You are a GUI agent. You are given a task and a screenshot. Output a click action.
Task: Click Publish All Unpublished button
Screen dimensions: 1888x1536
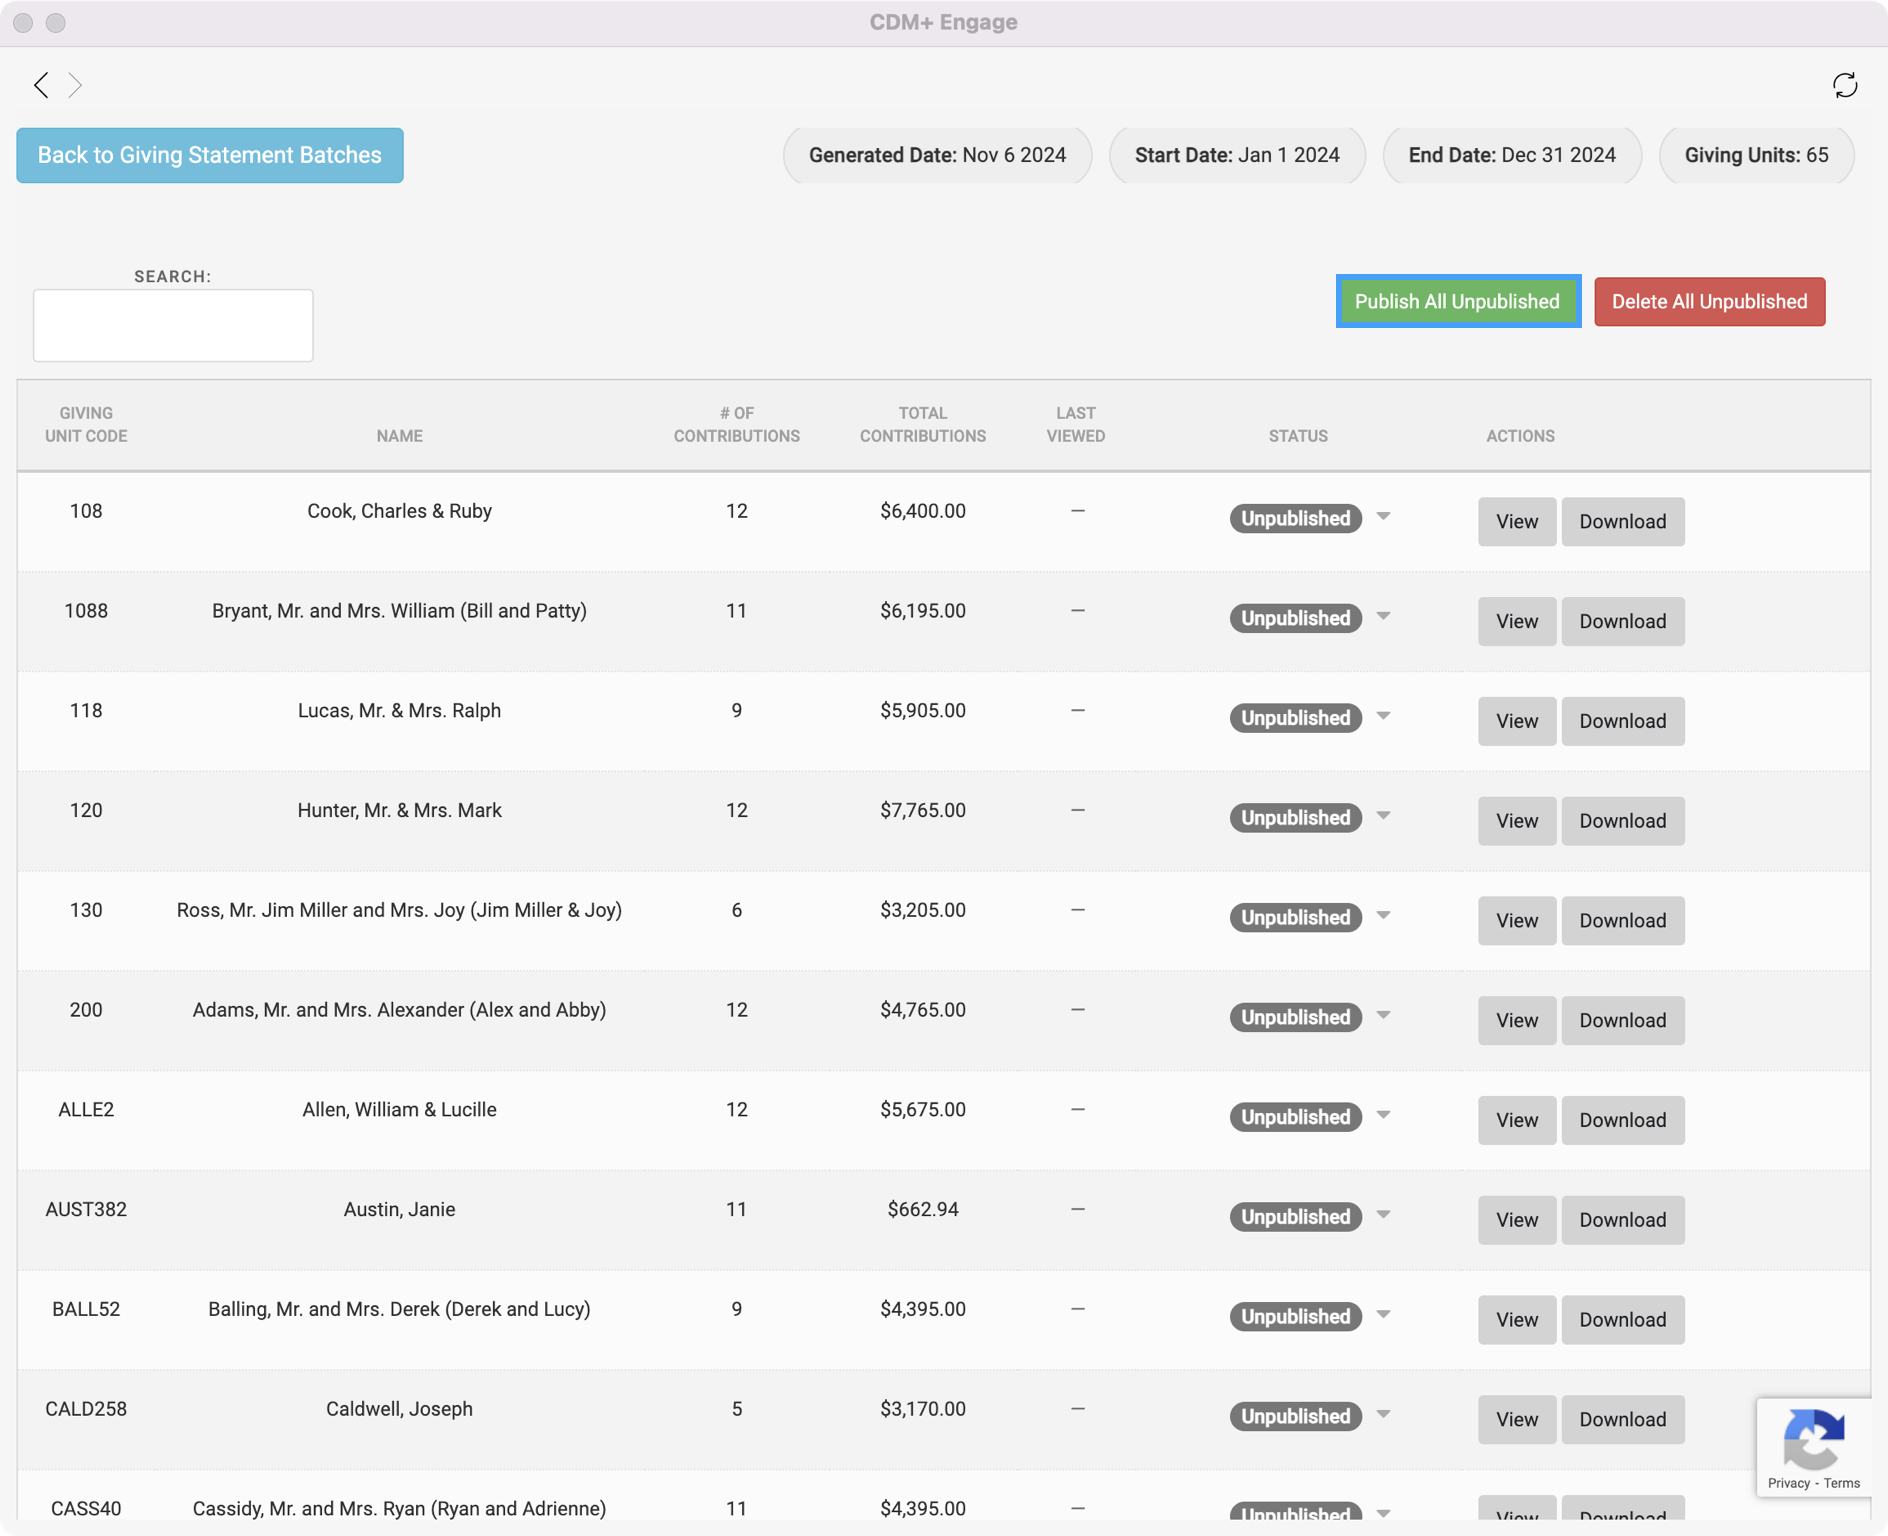click(x=1457, y=301)
